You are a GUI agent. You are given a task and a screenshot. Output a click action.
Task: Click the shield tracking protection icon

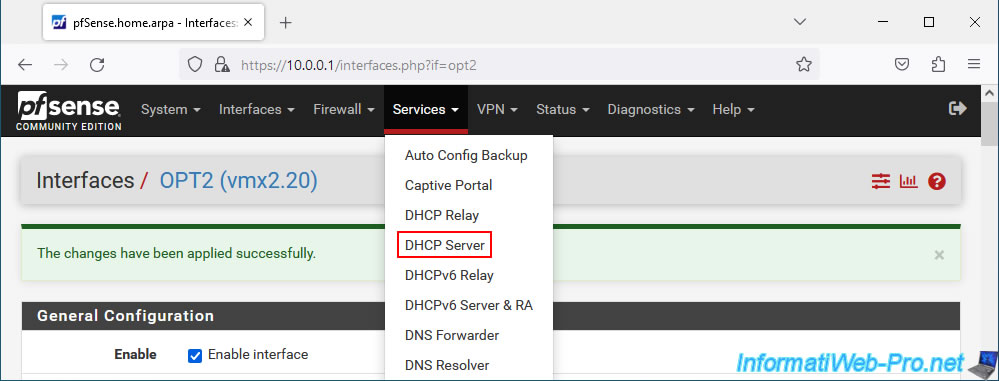point(195,64)
